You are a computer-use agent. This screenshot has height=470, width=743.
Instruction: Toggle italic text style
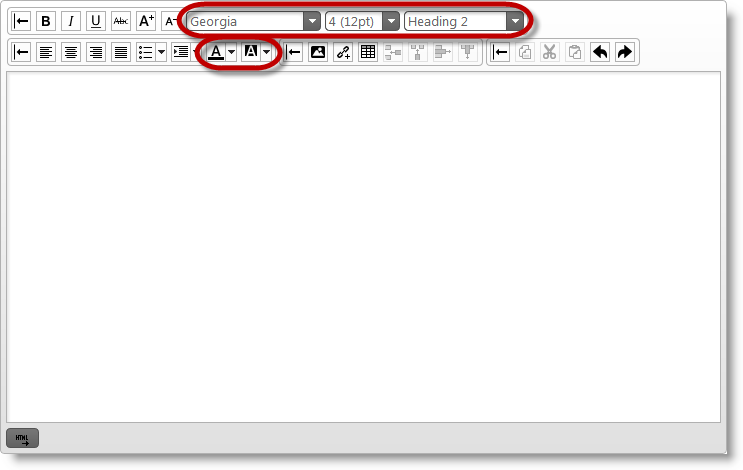(71, 21)
